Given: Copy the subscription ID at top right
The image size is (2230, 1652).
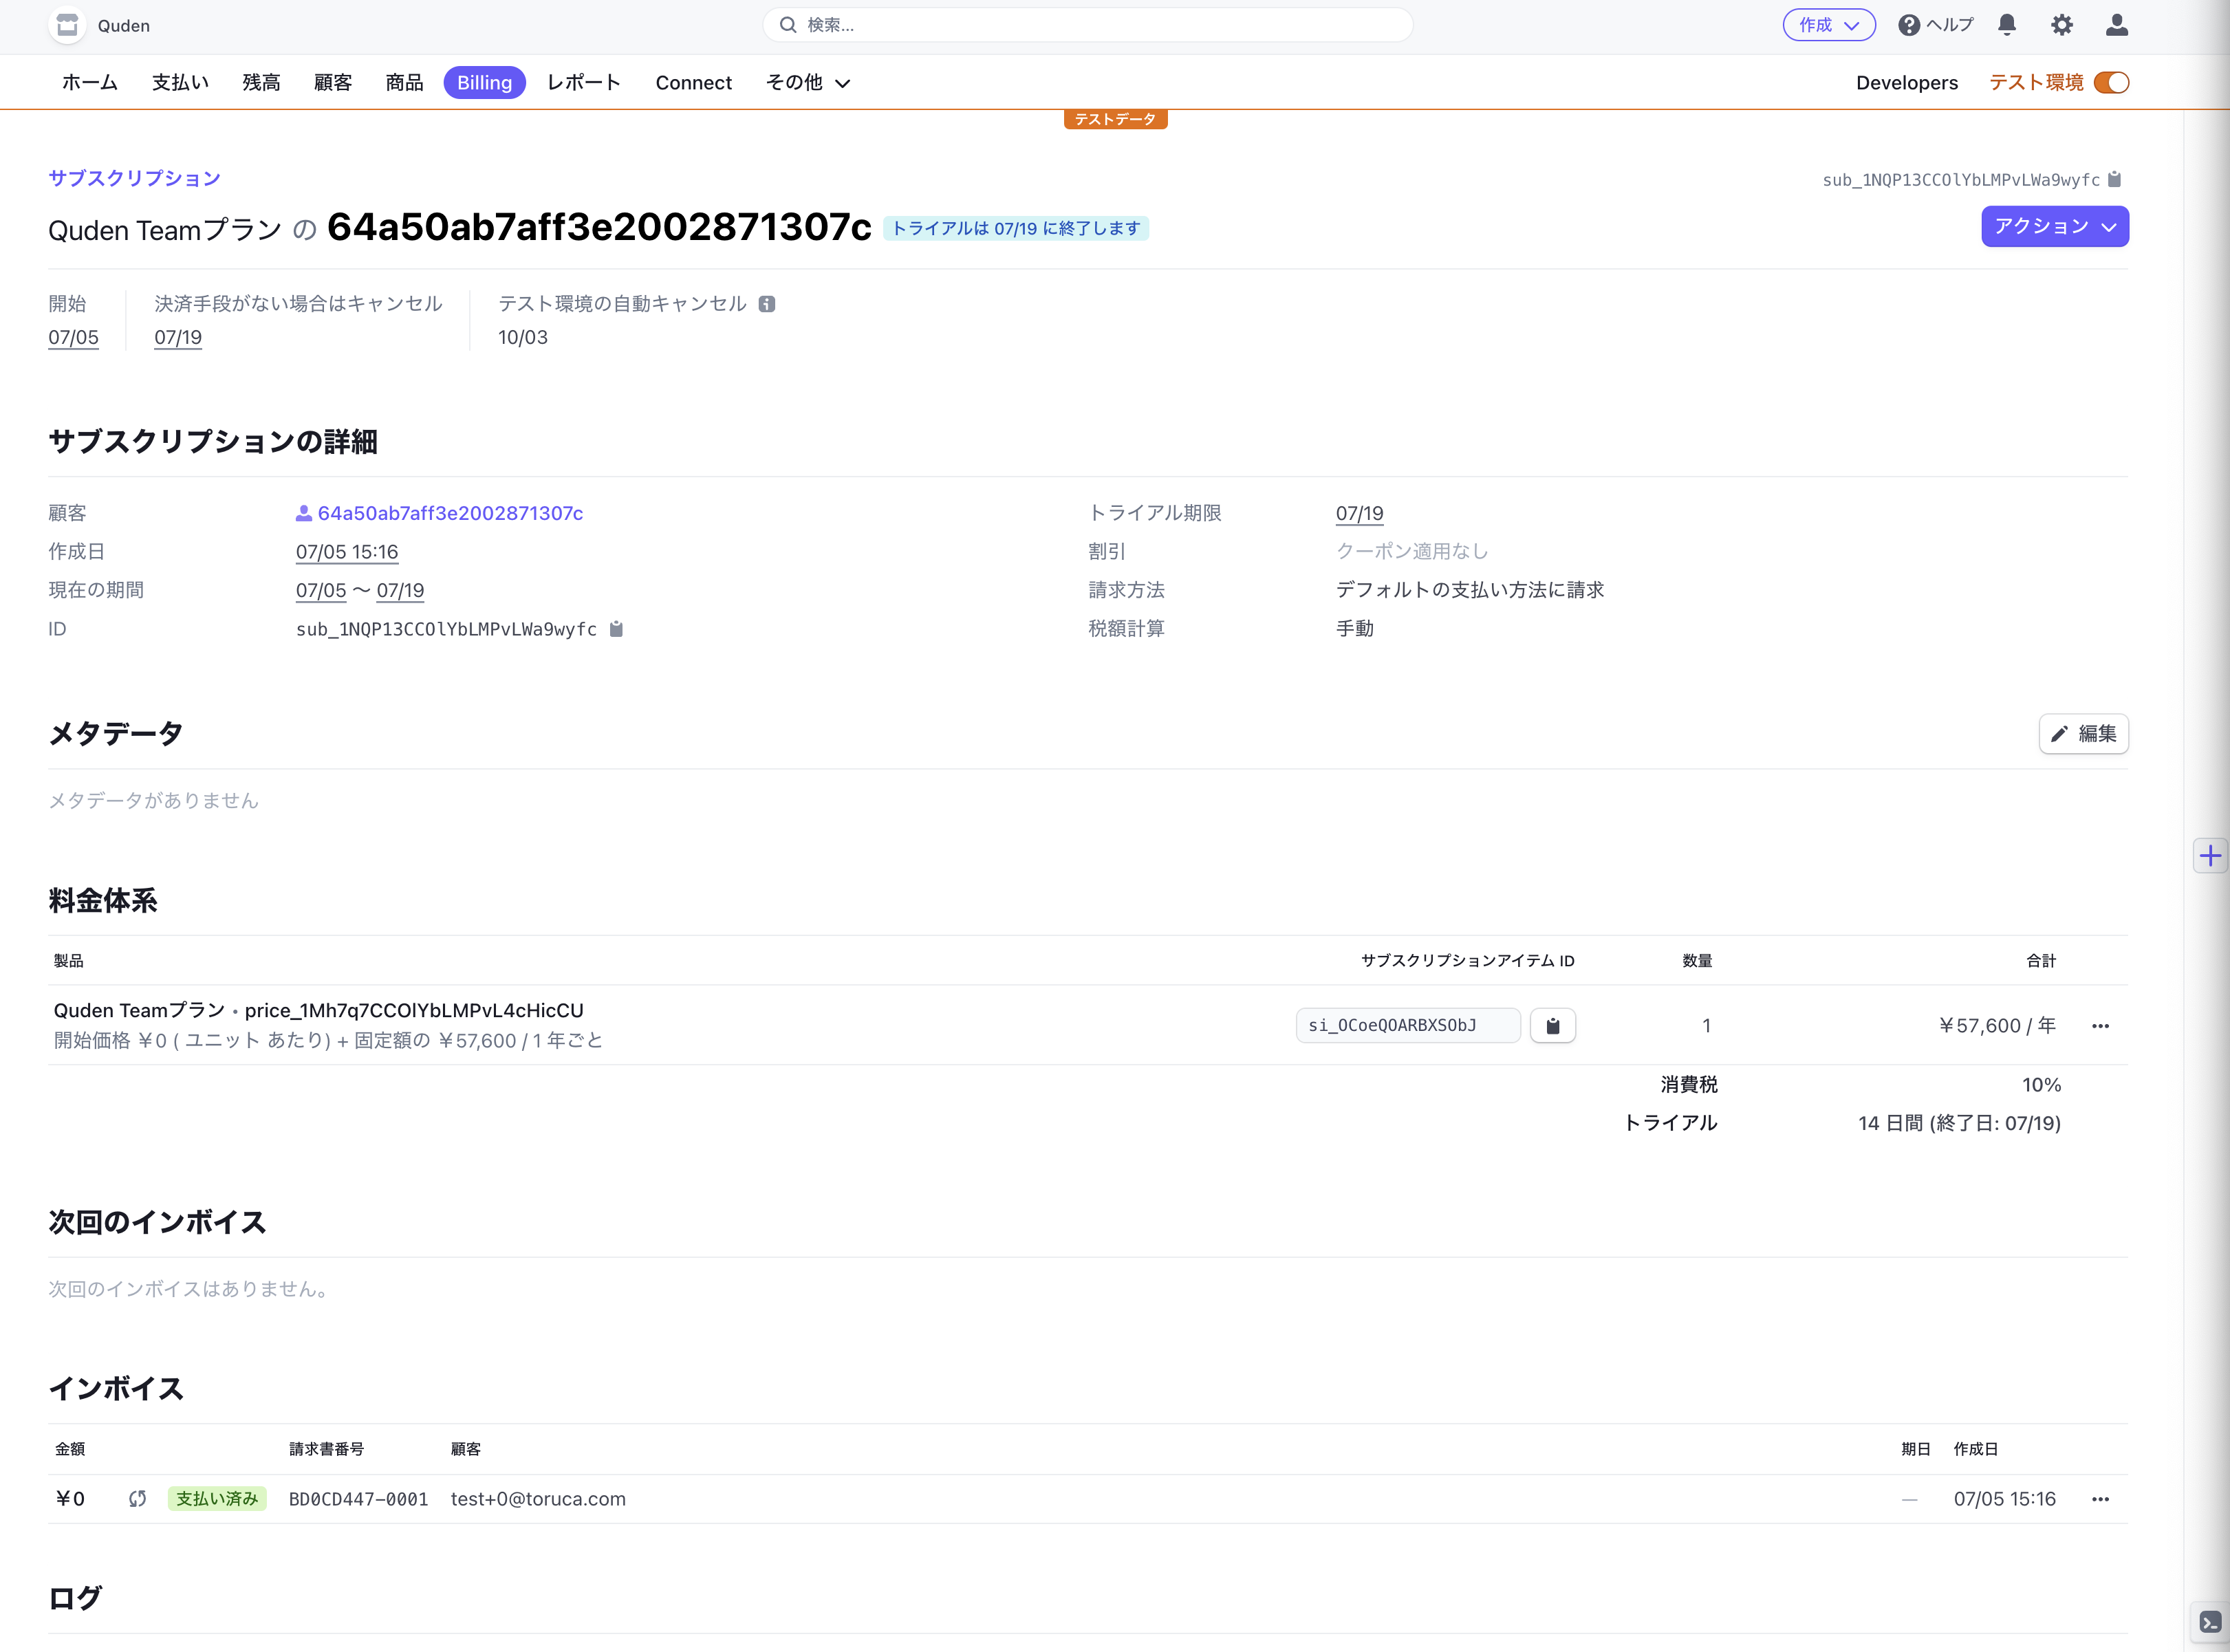Looking at the screenshot, I should (2114, 180).
